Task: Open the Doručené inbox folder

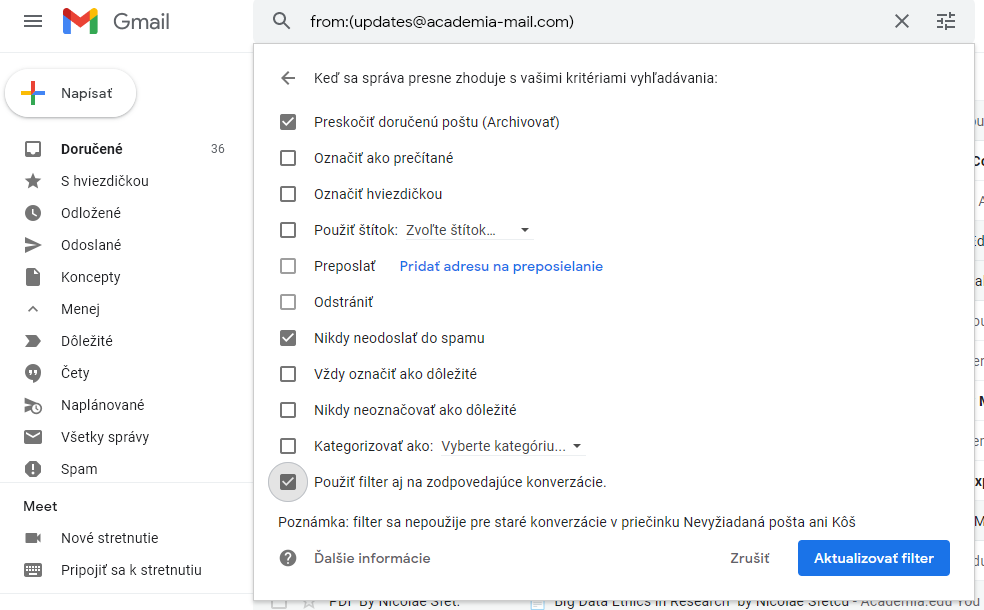Action: 92,149
